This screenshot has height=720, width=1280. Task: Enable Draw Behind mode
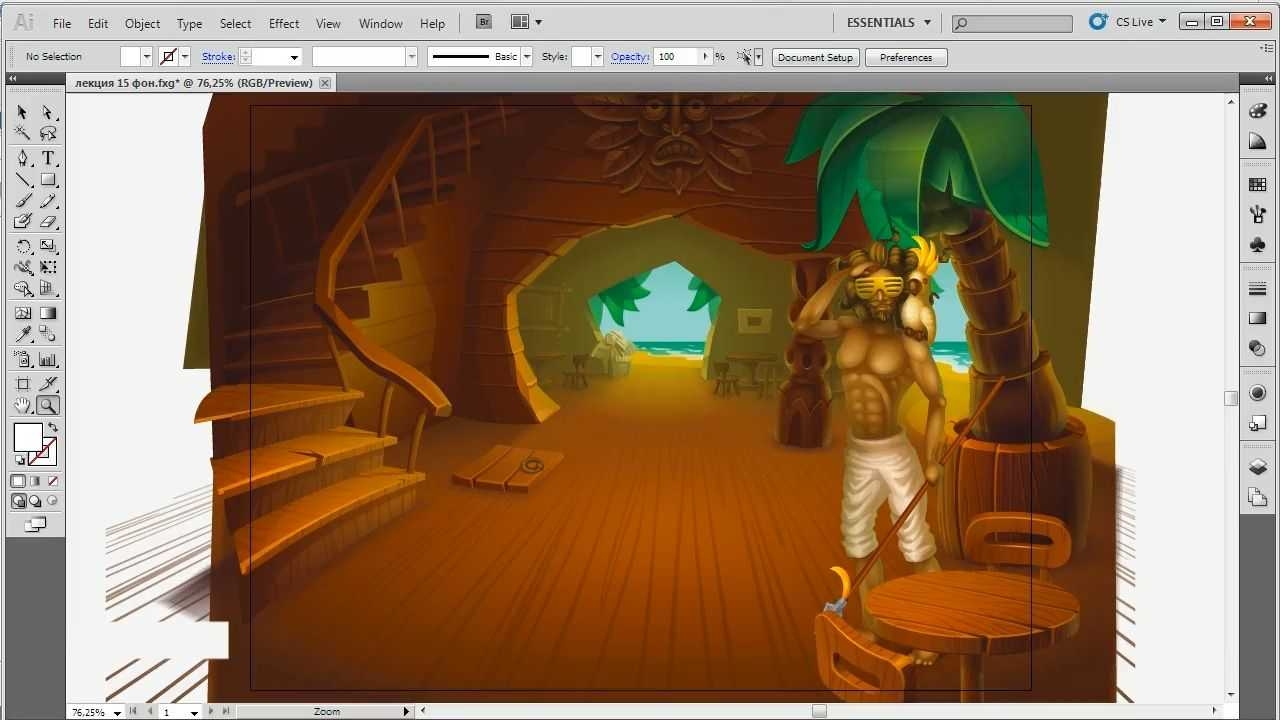(36, 501)
